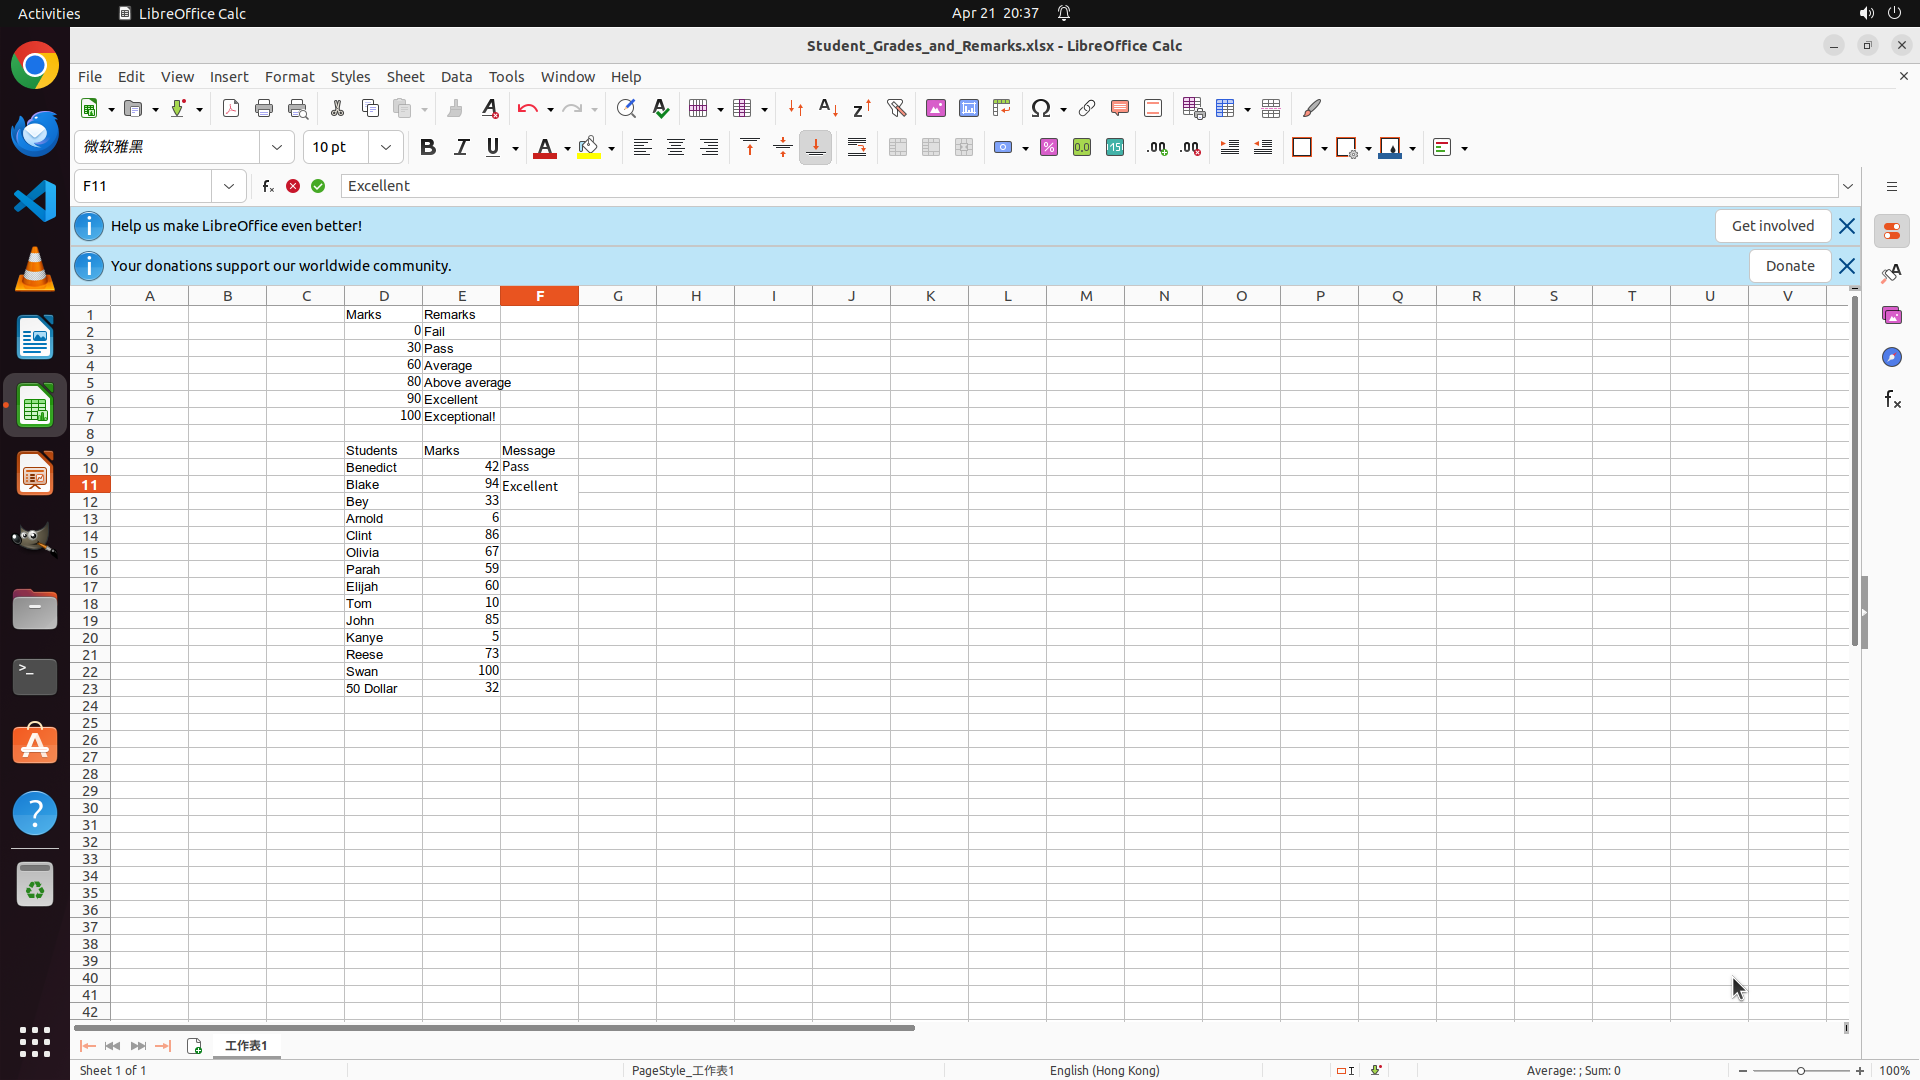Screen dimensions: 1920x1080
Task: Click the Format as Percent icon
Action: 1049,148
